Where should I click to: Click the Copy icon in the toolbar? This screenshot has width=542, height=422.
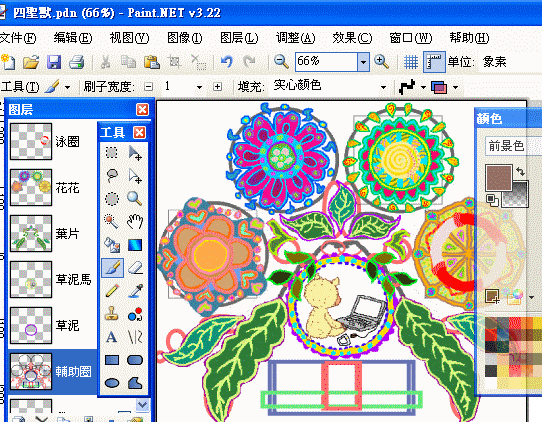(x=128, y=62)
